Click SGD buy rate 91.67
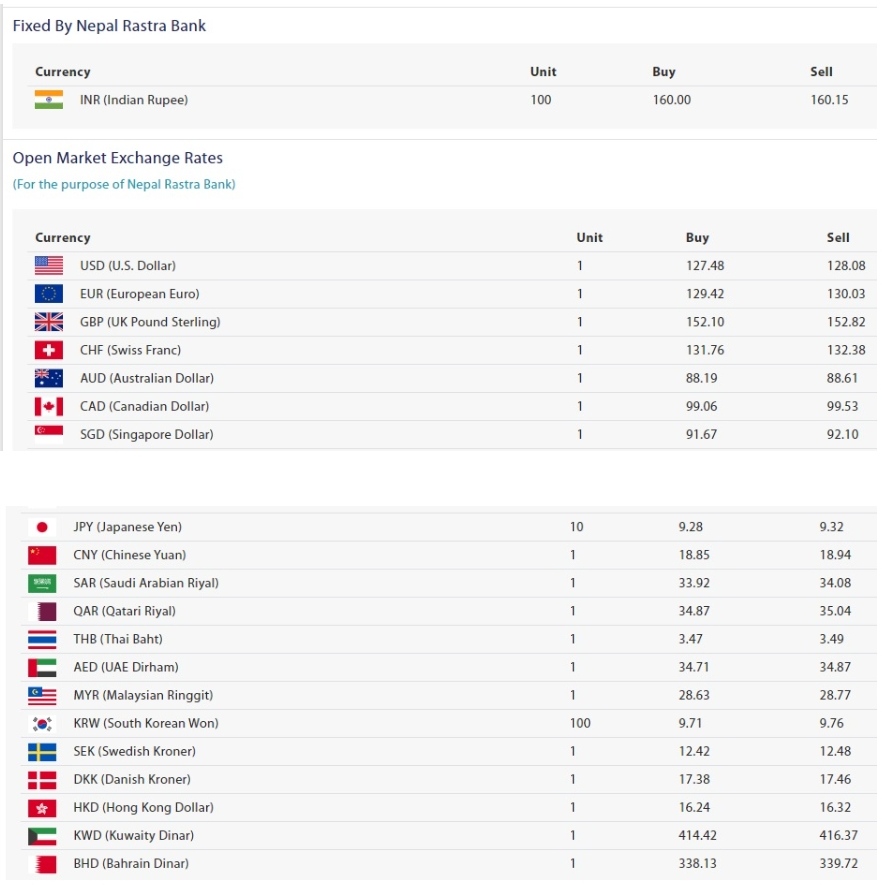The width and height of the screenshot is (882, 885). pos(701,434)
